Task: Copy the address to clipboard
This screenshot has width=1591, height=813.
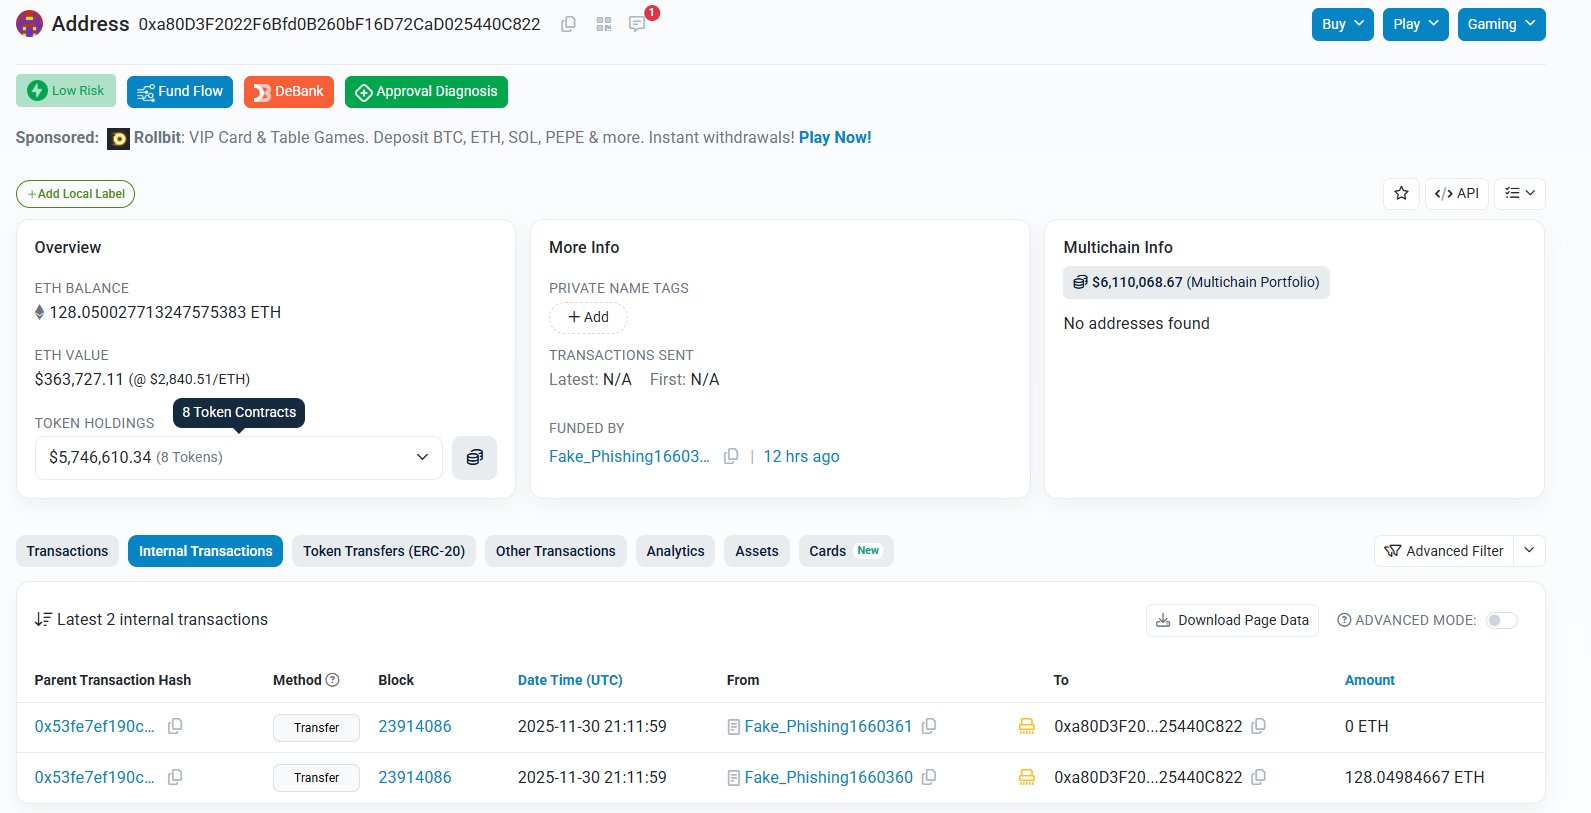Action: 568,24
